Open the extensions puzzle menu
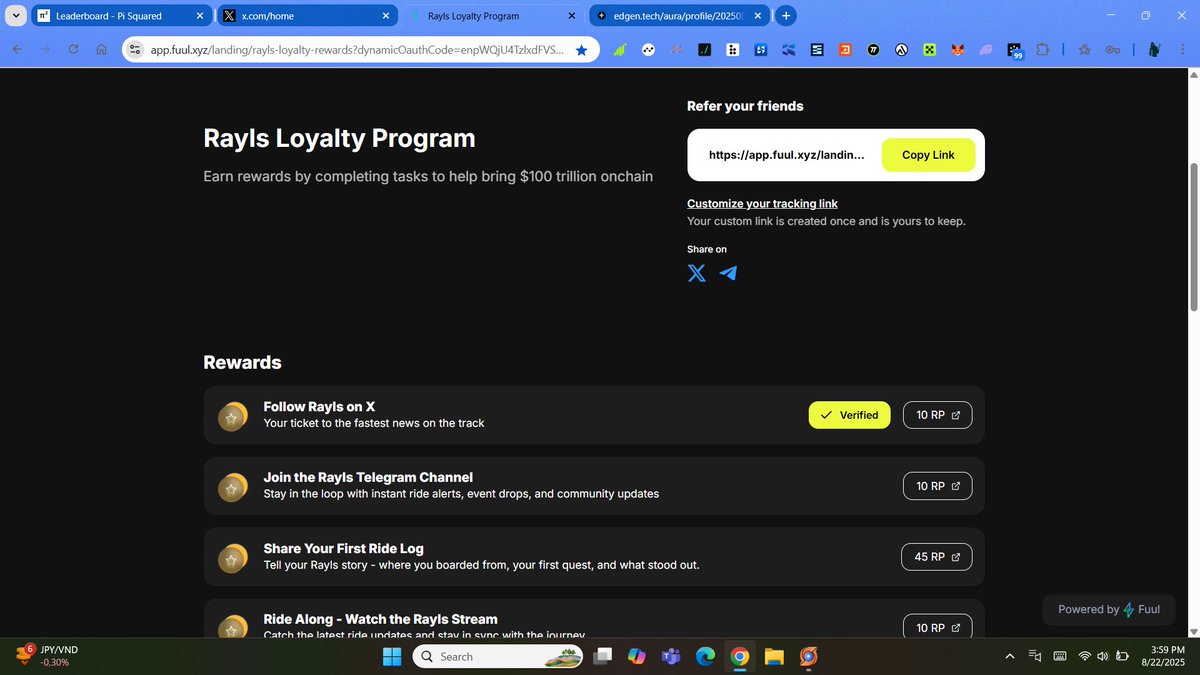1200x675 pixels. tap(1043, 49)
